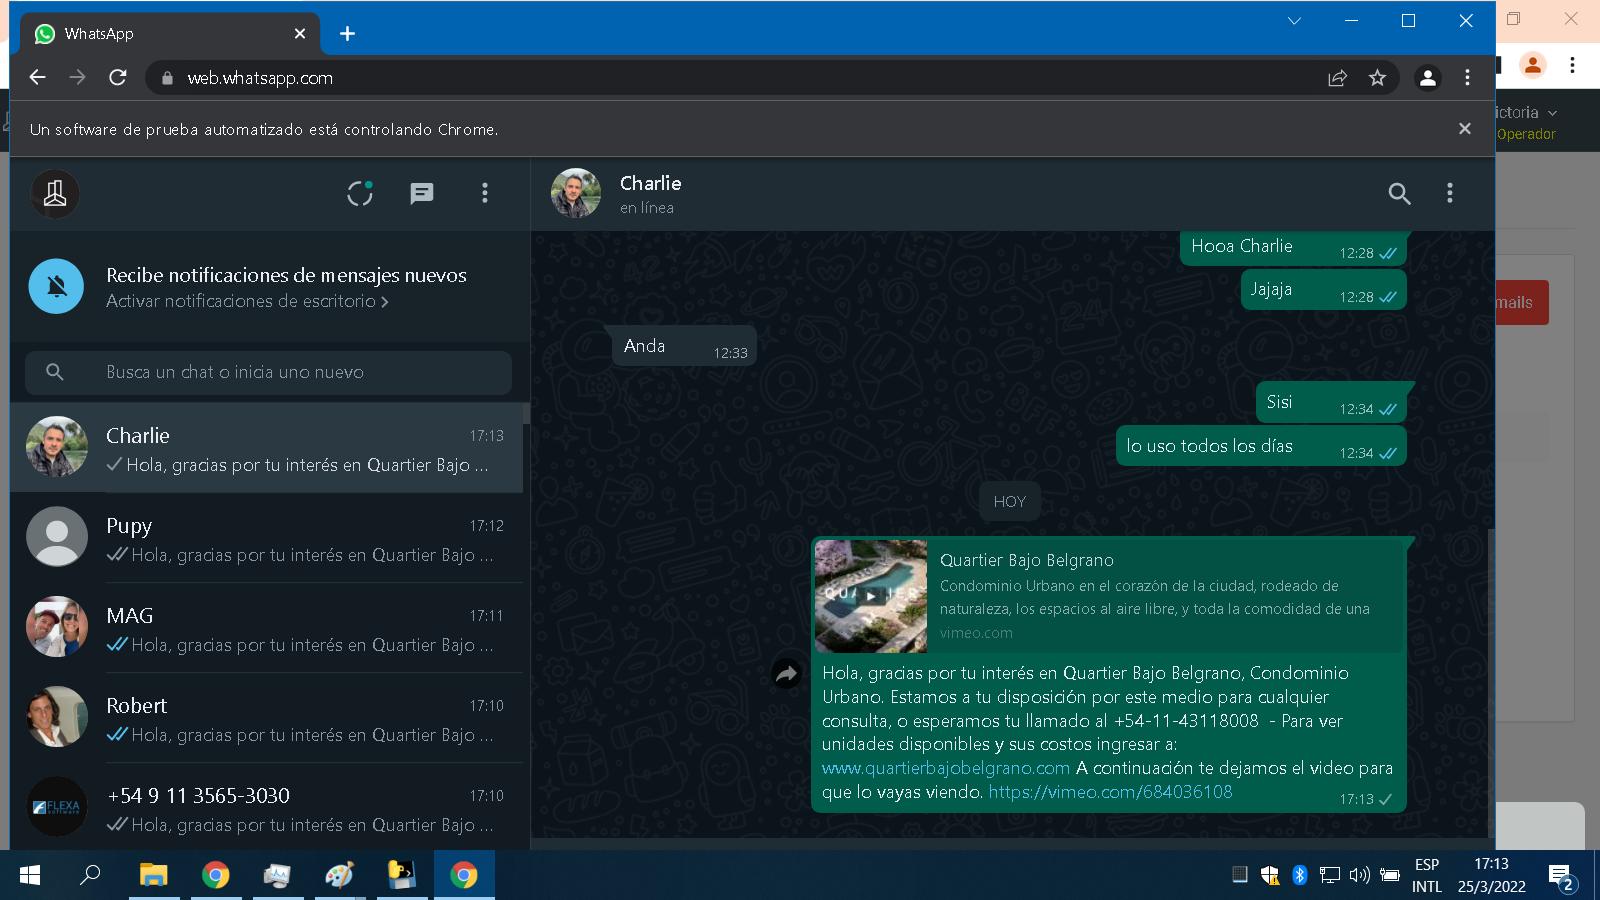This screenshot has width=1600, height=900.
Task: Open the Chrome tab search chevron
Action: pos(1294,21)
